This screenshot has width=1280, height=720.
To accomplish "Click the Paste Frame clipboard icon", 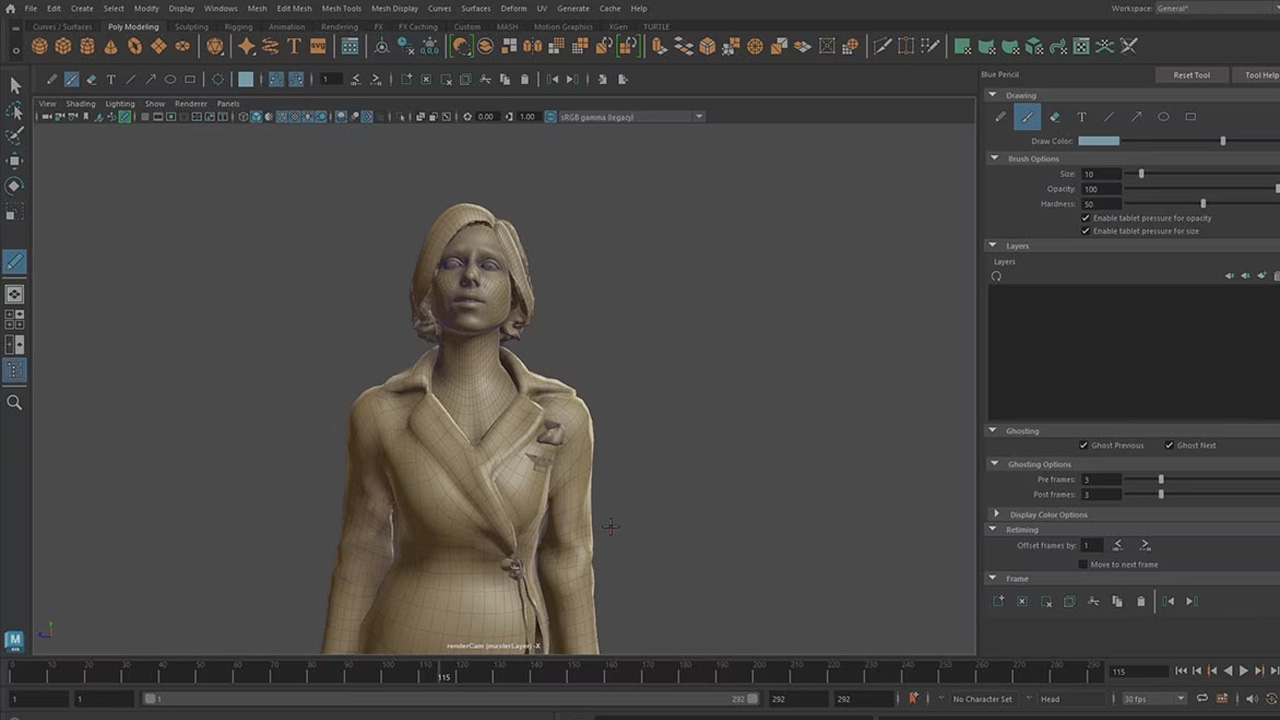I will point(1141,601).
